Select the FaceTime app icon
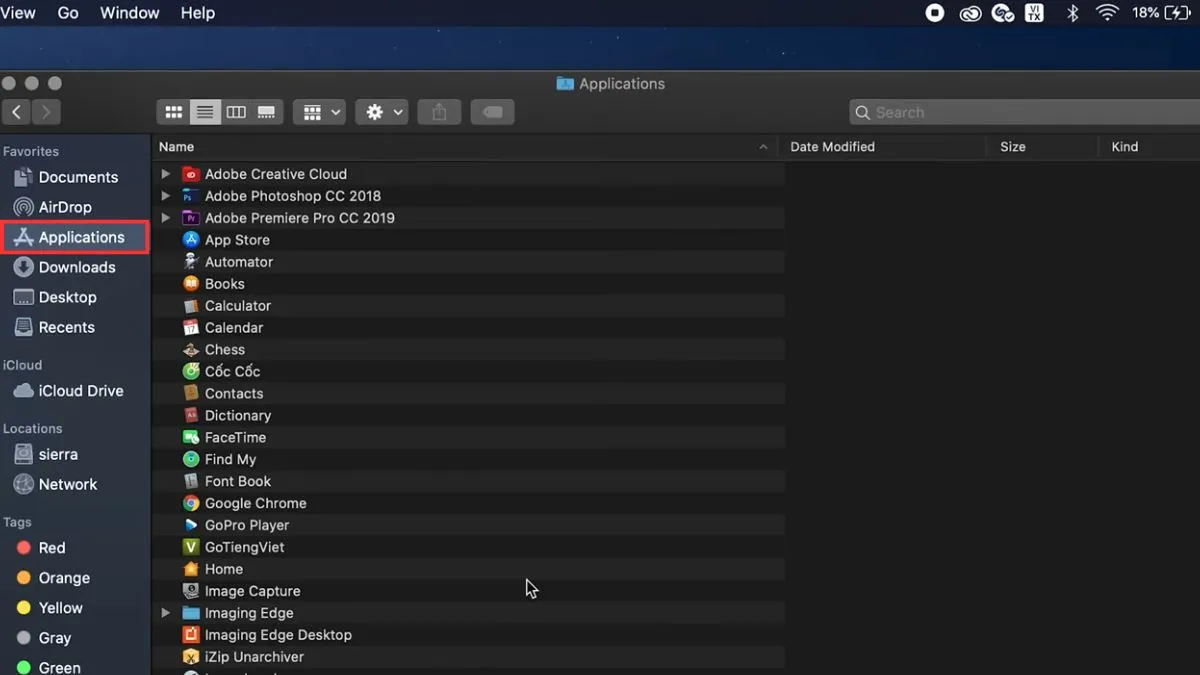This screenshot has height=675, width=1200. (x=191, y=438)
